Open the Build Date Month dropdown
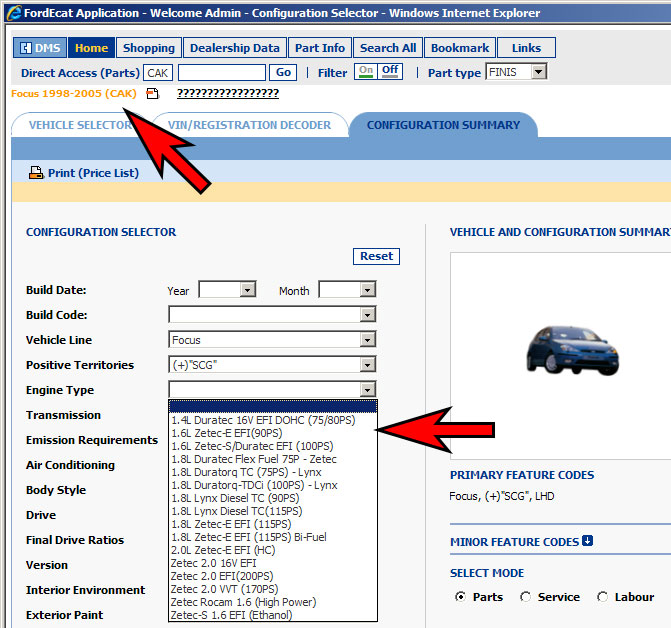Screen dimensions: 671x628 click(x=367, y=290)
